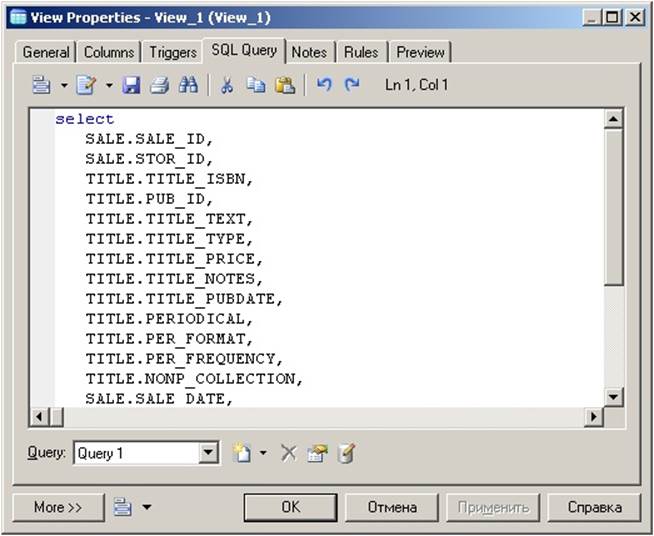The height and width of the screenshot is (536, 654).
Task: Click the select keyword in editor
Action: coord(85,119)
